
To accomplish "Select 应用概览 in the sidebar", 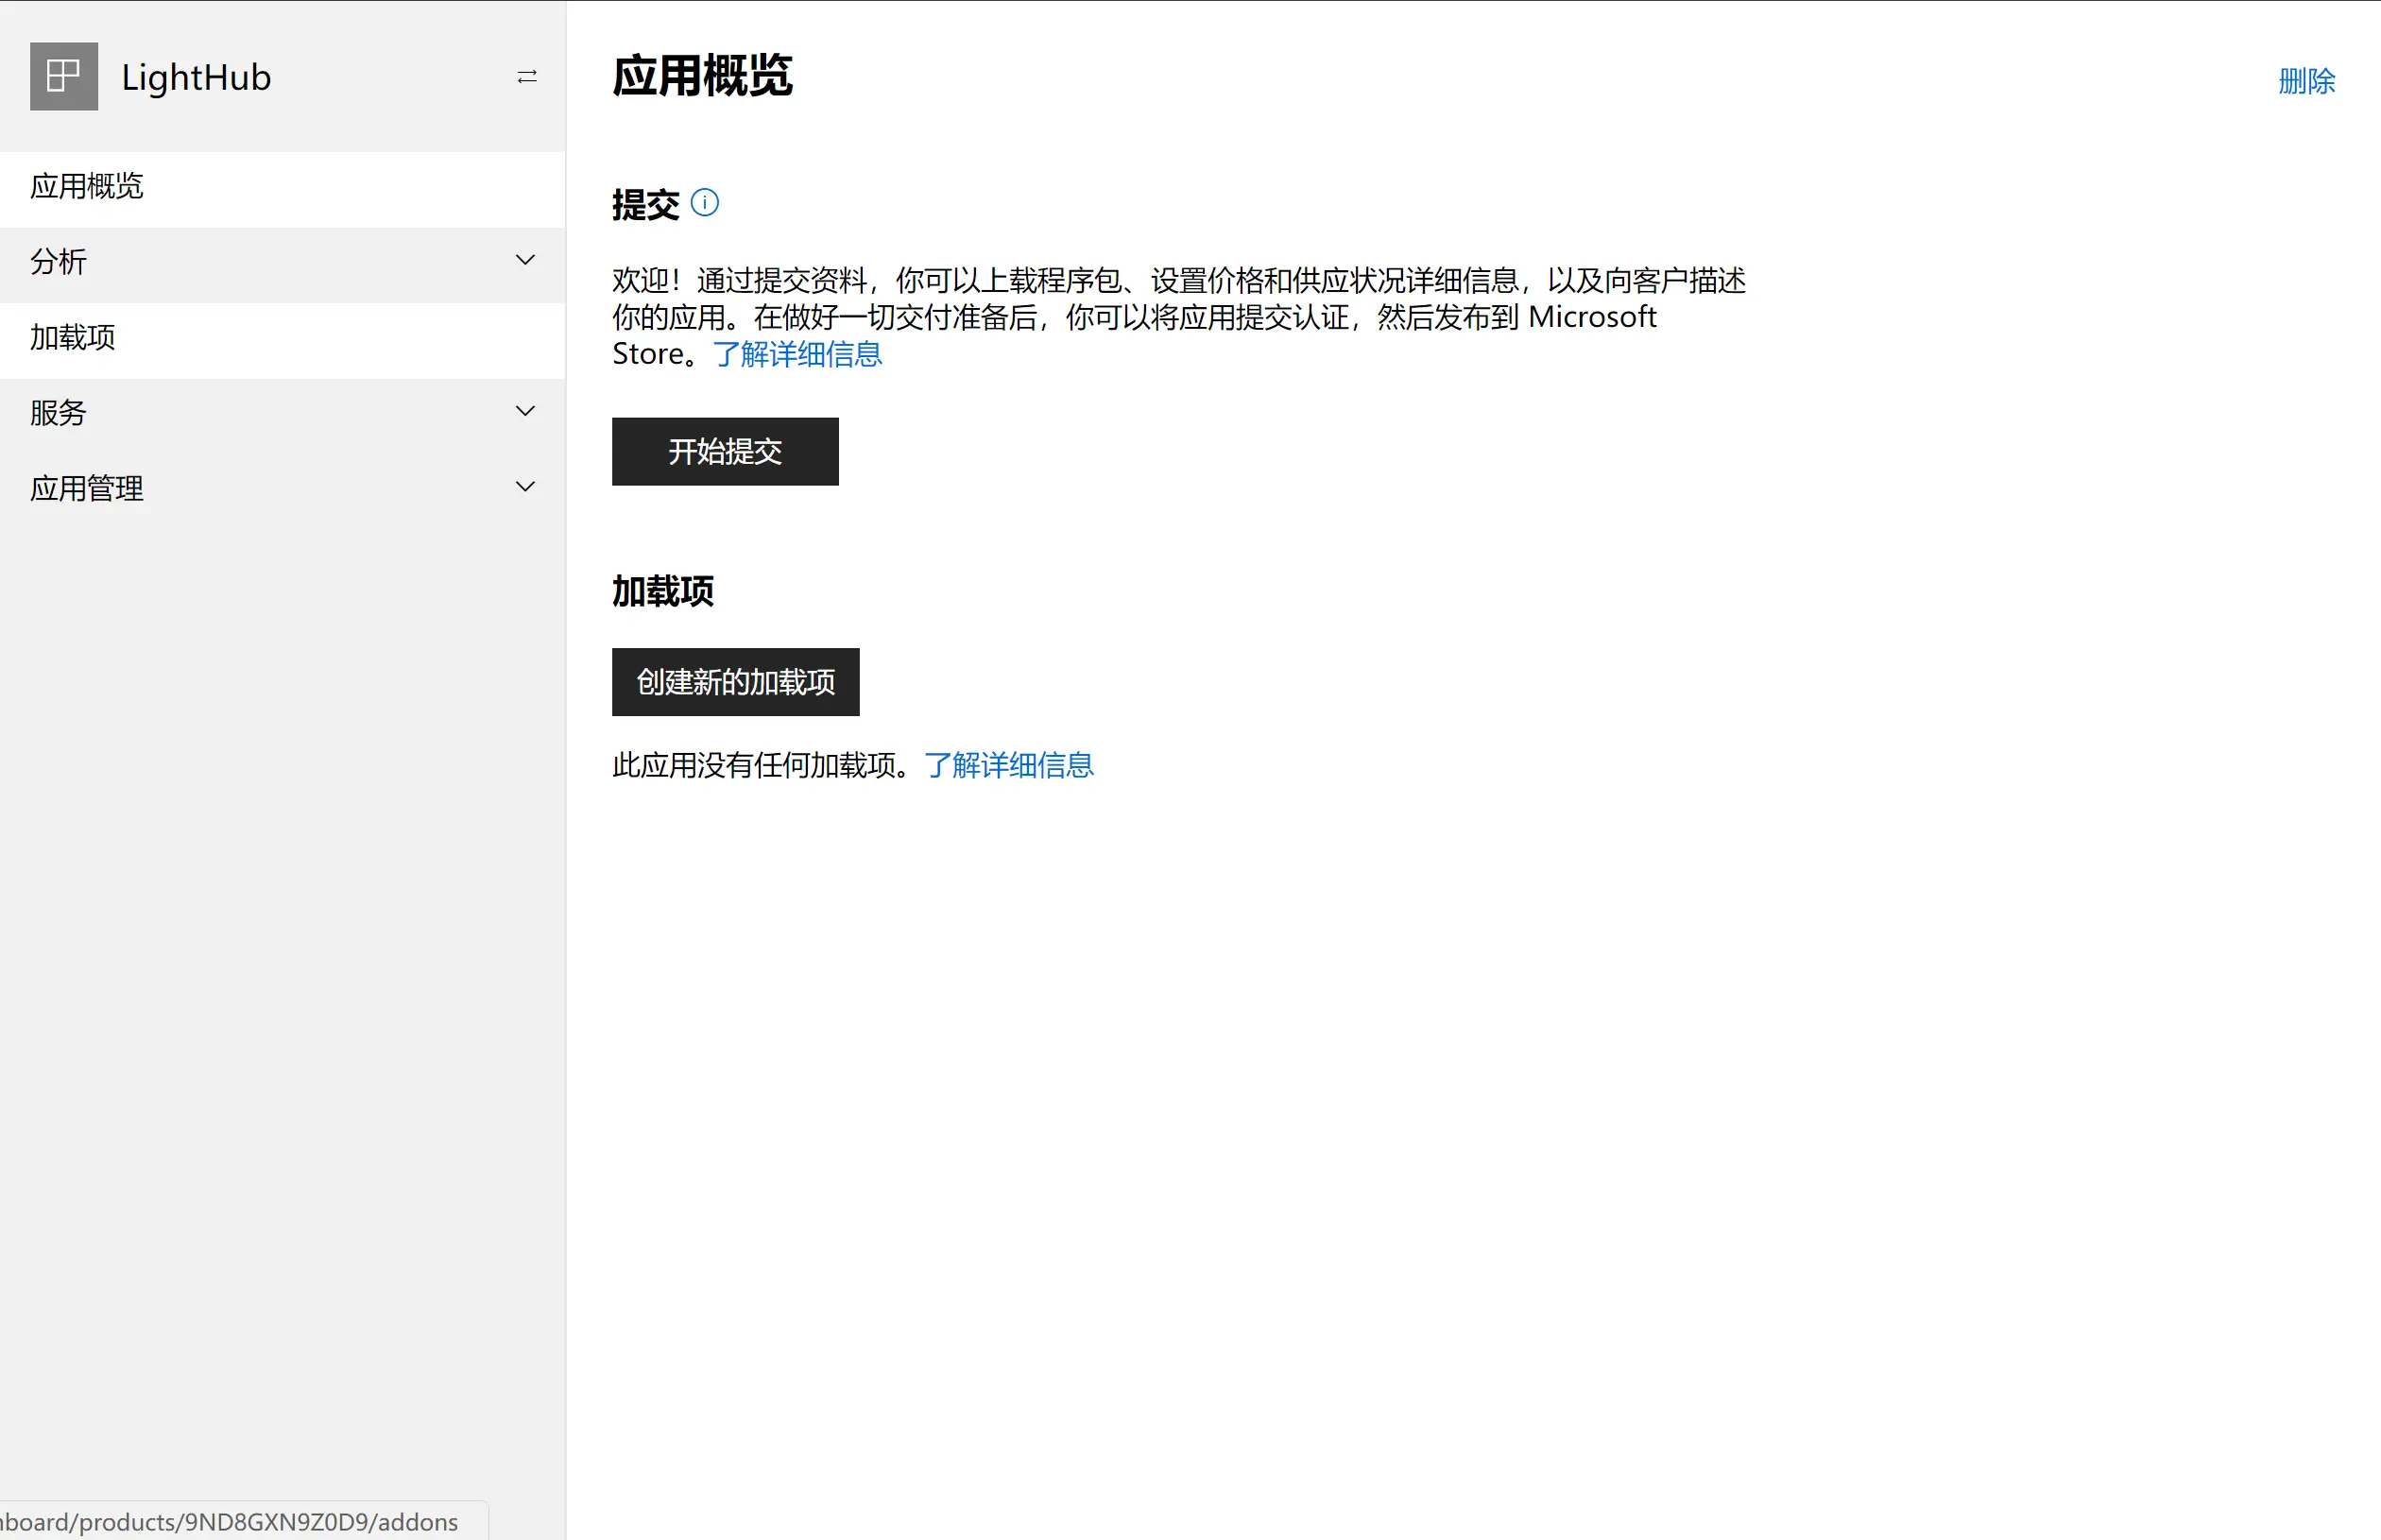I will [x=87, y=187].
